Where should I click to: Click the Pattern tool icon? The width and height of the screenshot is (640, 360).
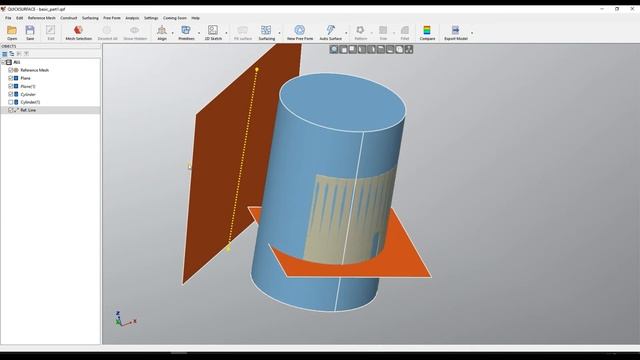tap(360, 30)
